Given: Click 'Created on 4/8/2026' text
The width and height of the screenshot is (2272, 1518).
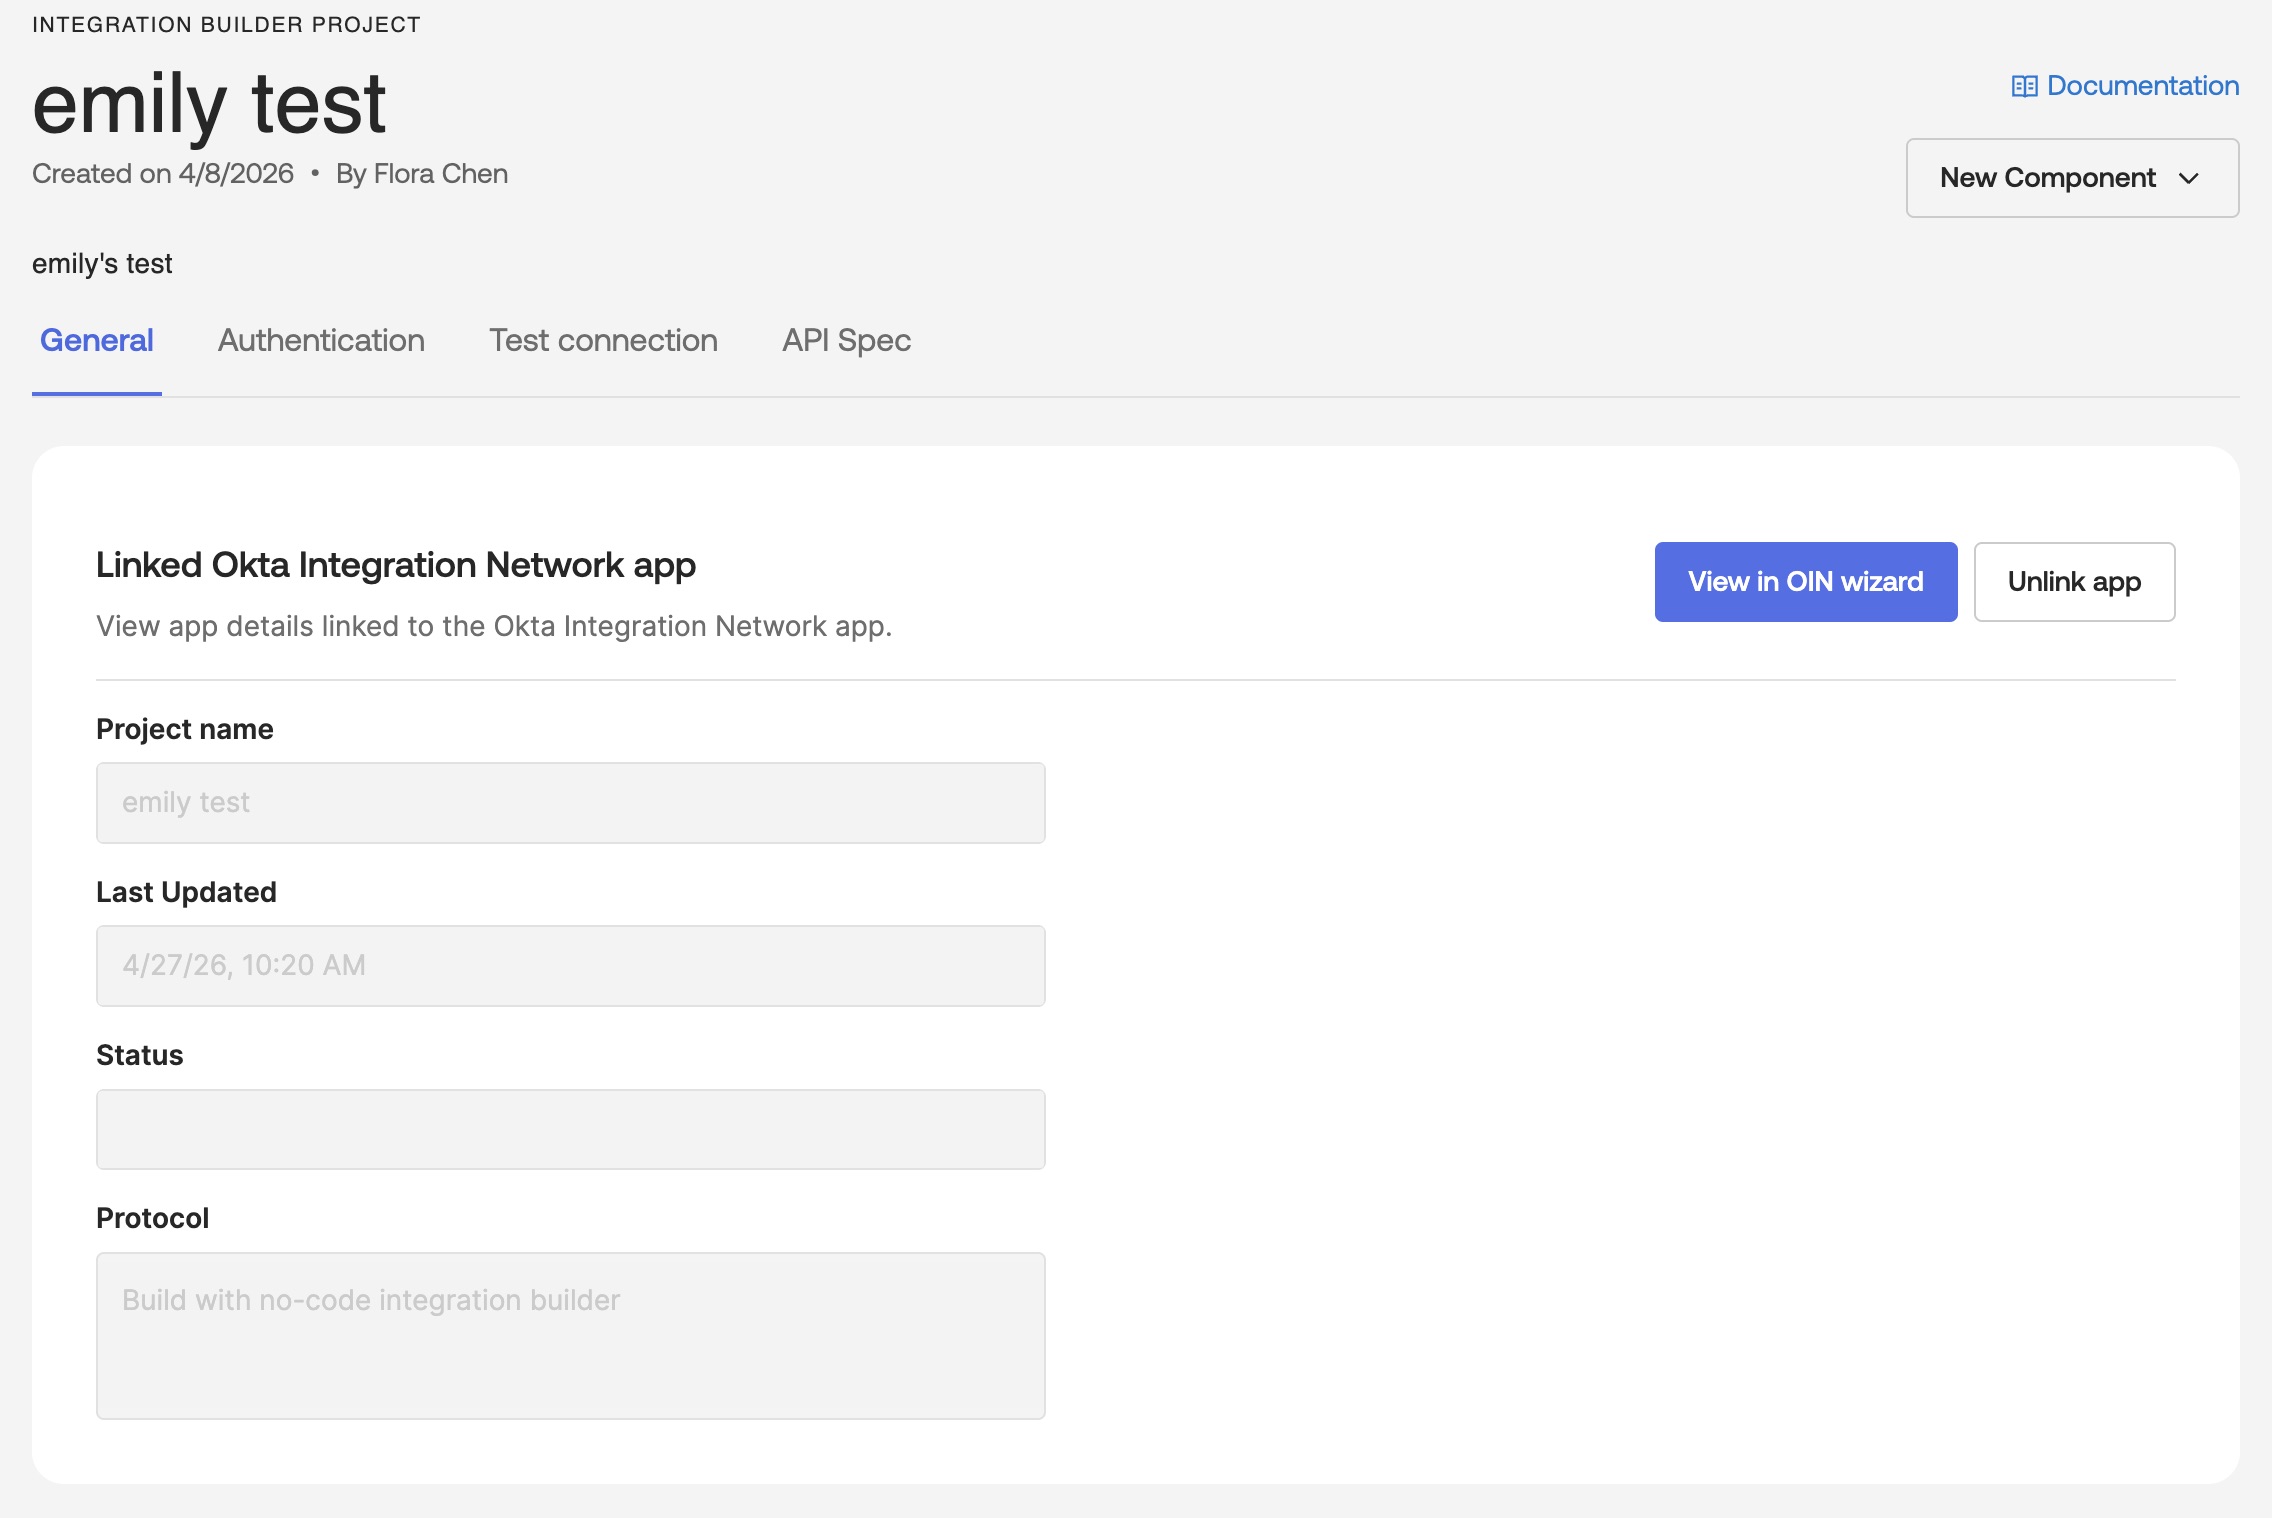Looking at the screenshot, I should pyautogui.click(x=163, y=174).
